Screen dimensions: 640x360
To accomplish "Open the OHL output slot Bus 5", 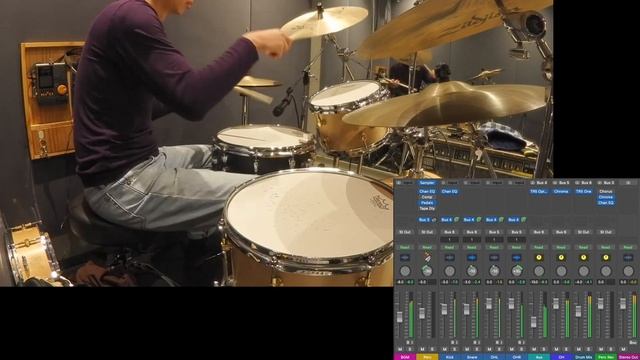I will [494, 232].
